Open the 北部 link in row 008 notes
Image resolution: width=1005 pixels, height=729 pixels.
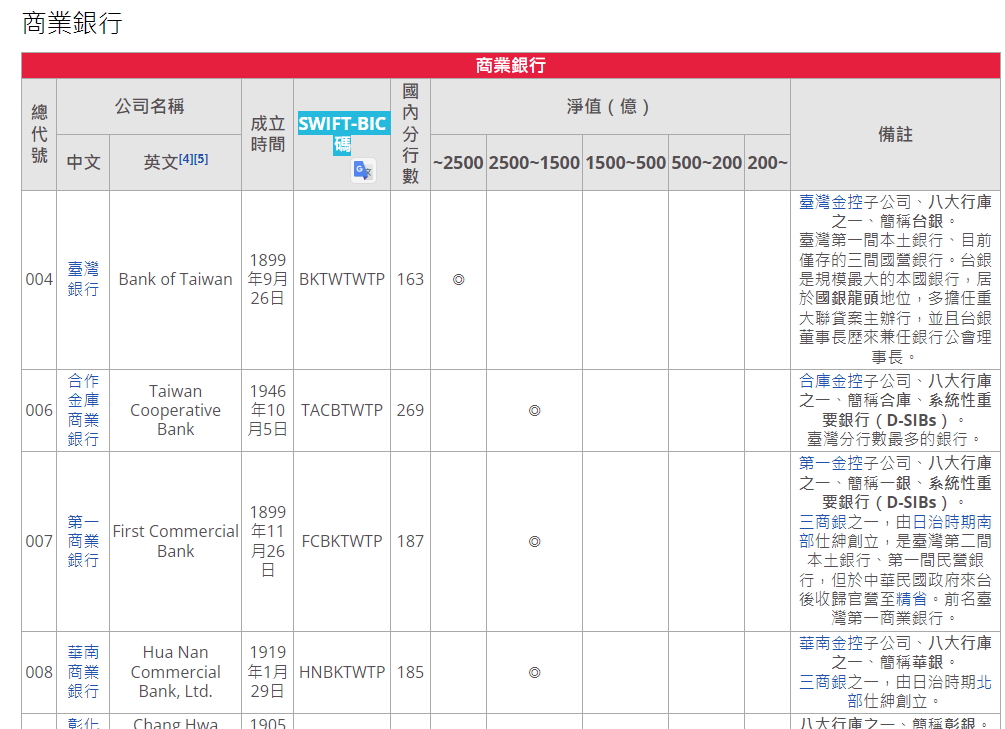[x=919, y=691]
